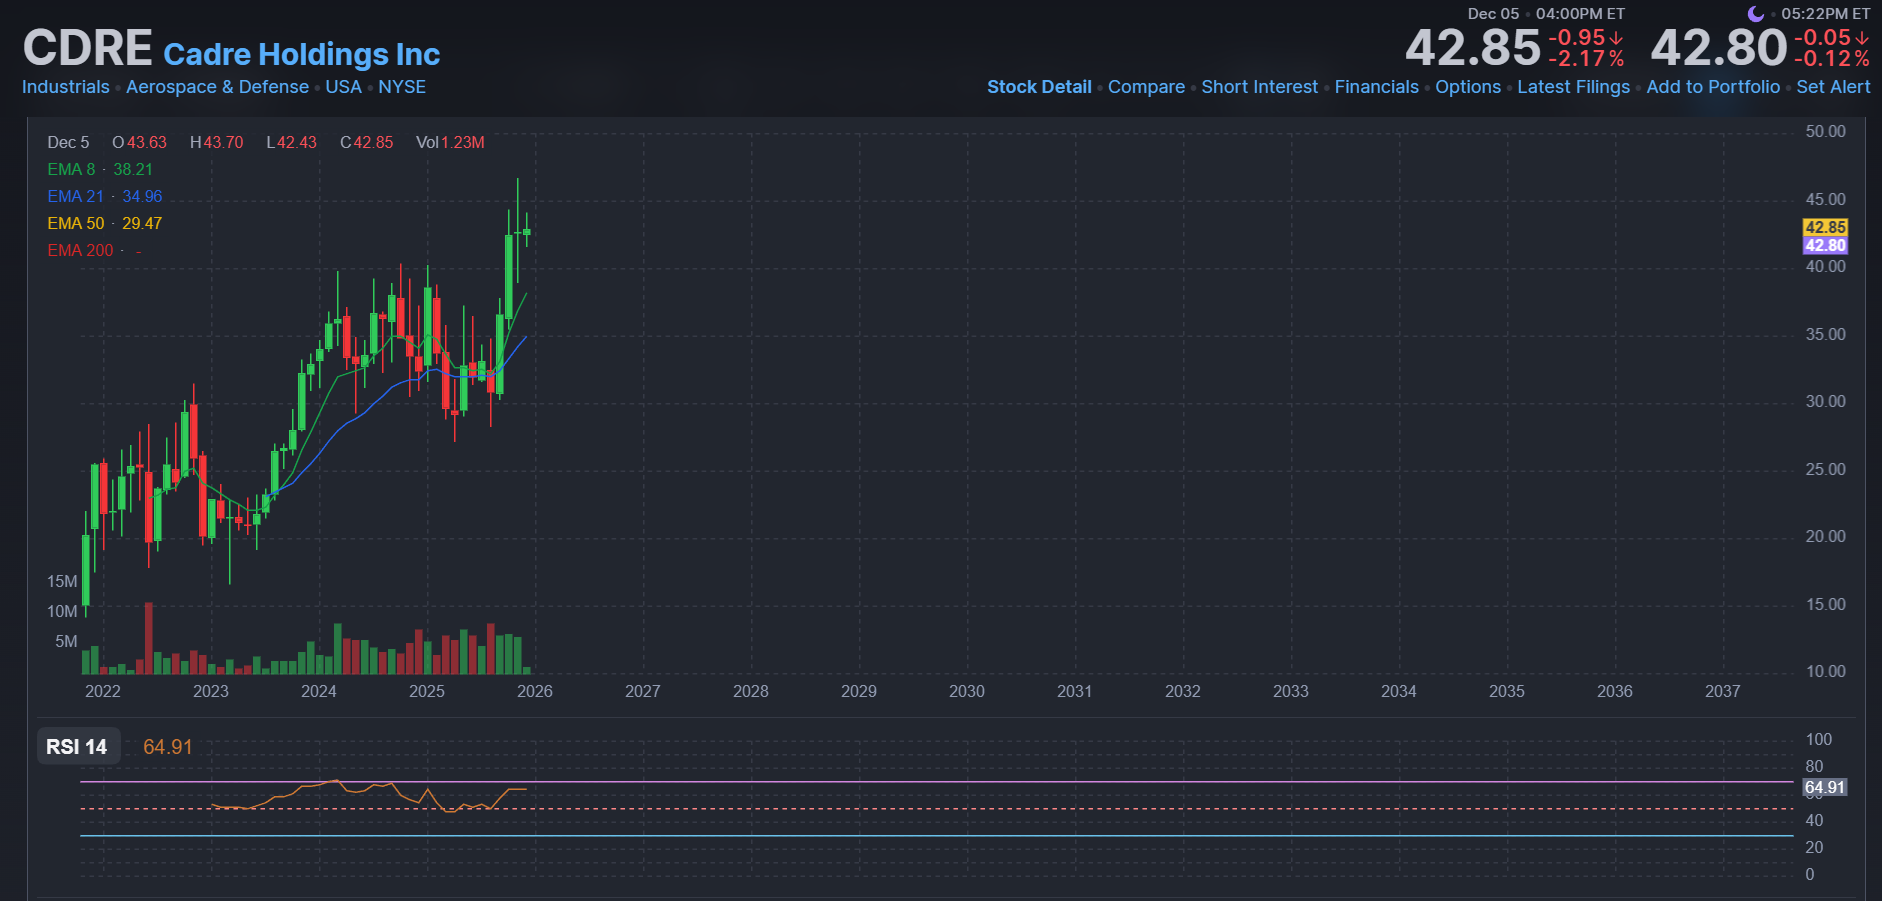The height and width of the screenshot is (901, 1882).
Task: Click the RSI value 64.91 text
Action: 167,747
